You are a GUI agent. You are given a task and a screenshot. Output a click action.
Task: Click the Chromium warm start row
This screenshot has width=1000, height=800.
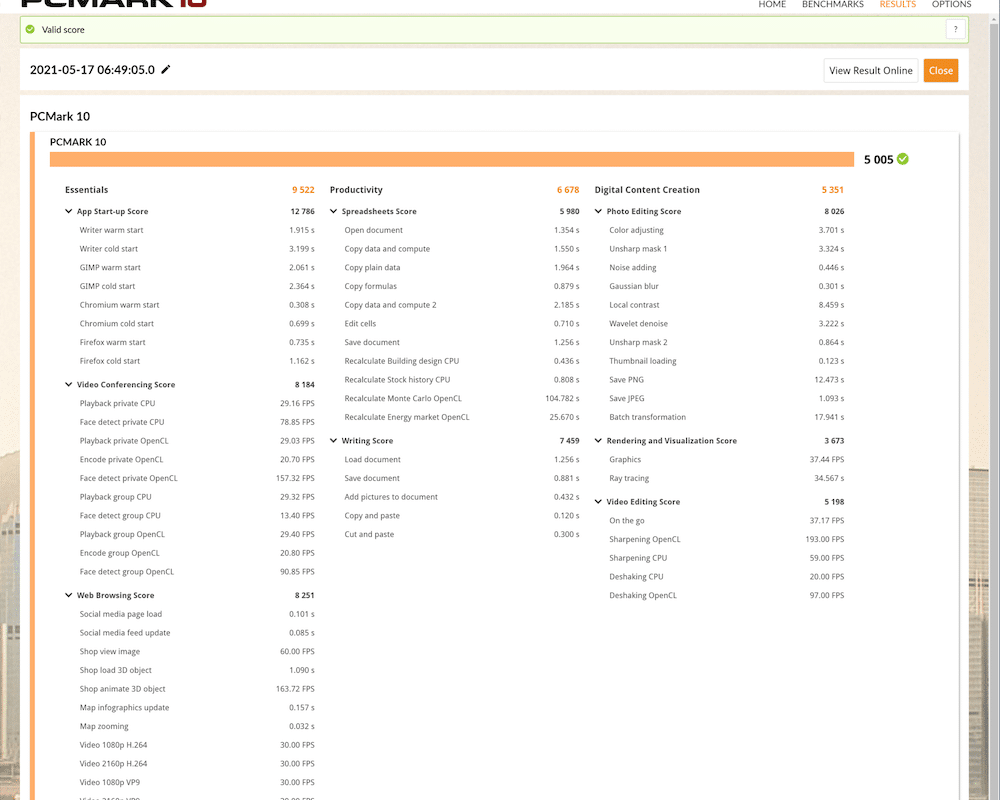(197, 305)
